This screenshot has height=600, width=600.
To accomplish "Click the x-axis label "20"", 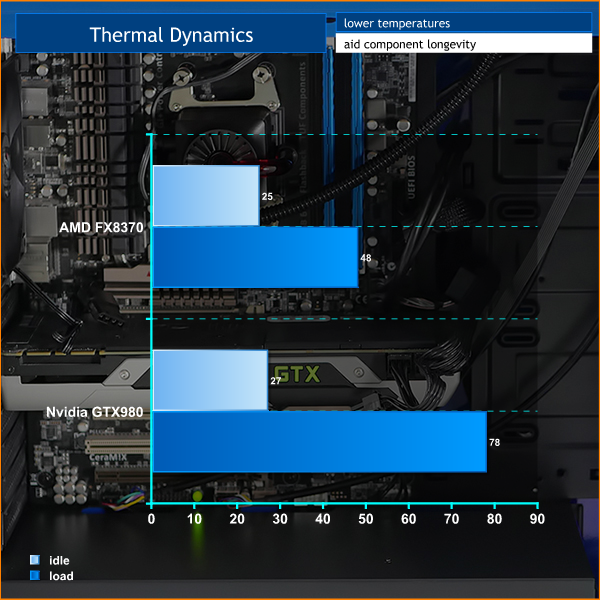I will point(237,519).
